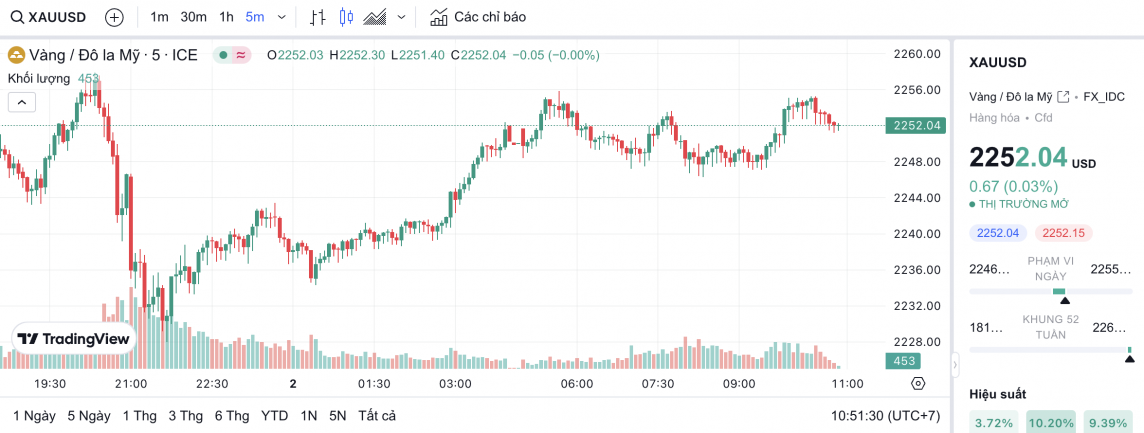Image resolution: width=1144 pixels, height=433 pixels.
Task: Collapse the chart legend with the caret button
Action: pos(22,101)
